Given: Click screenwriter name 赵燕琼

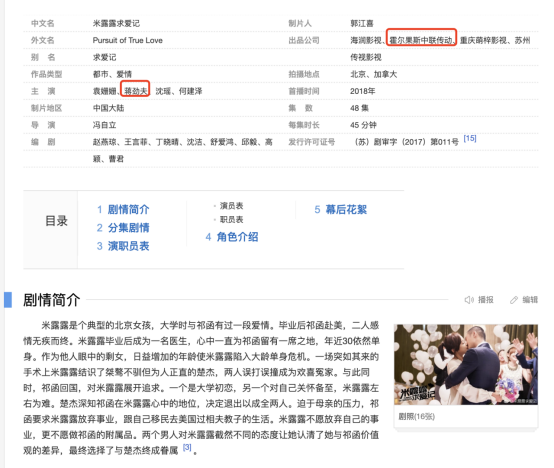Looking at the screenshot, I should (104, 142).
